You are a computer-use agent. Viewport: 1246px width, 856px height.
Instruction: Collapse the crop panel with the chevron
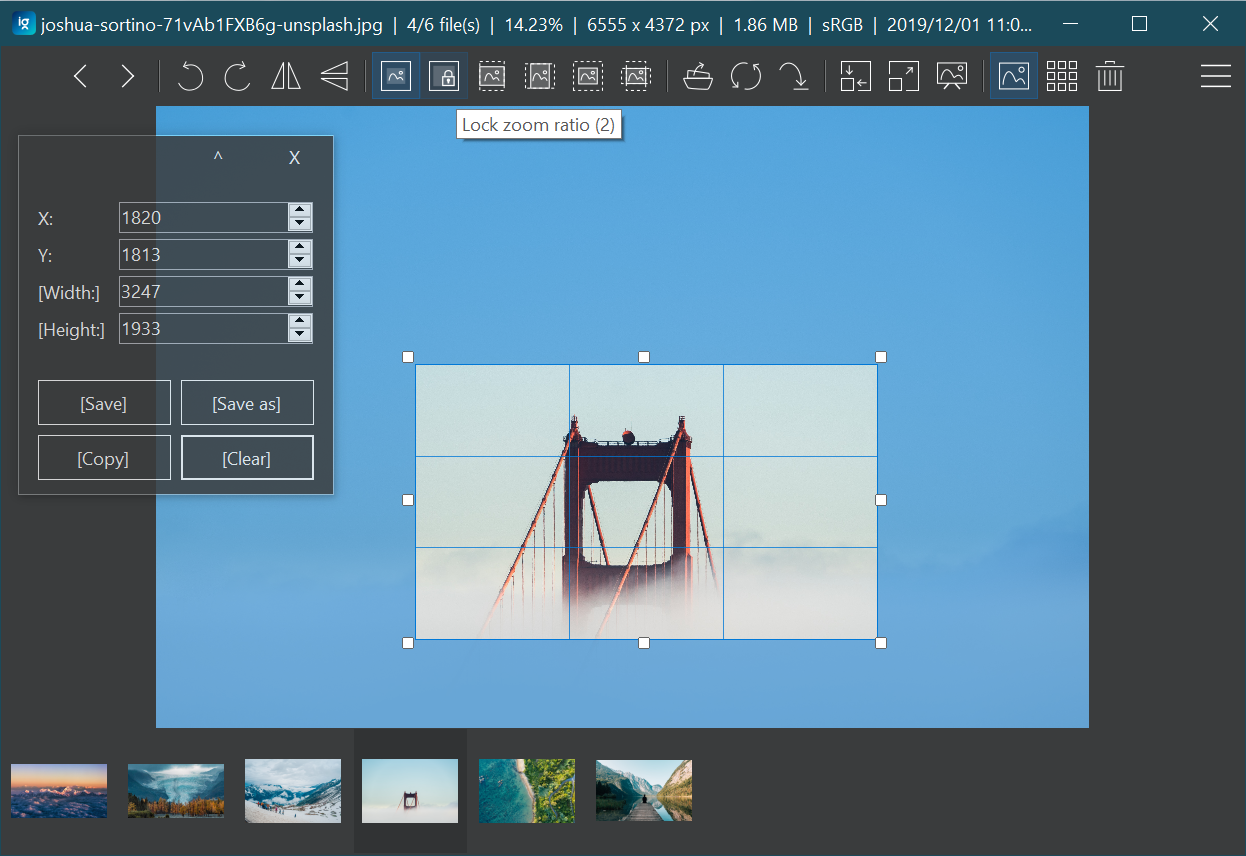(216, 157)
